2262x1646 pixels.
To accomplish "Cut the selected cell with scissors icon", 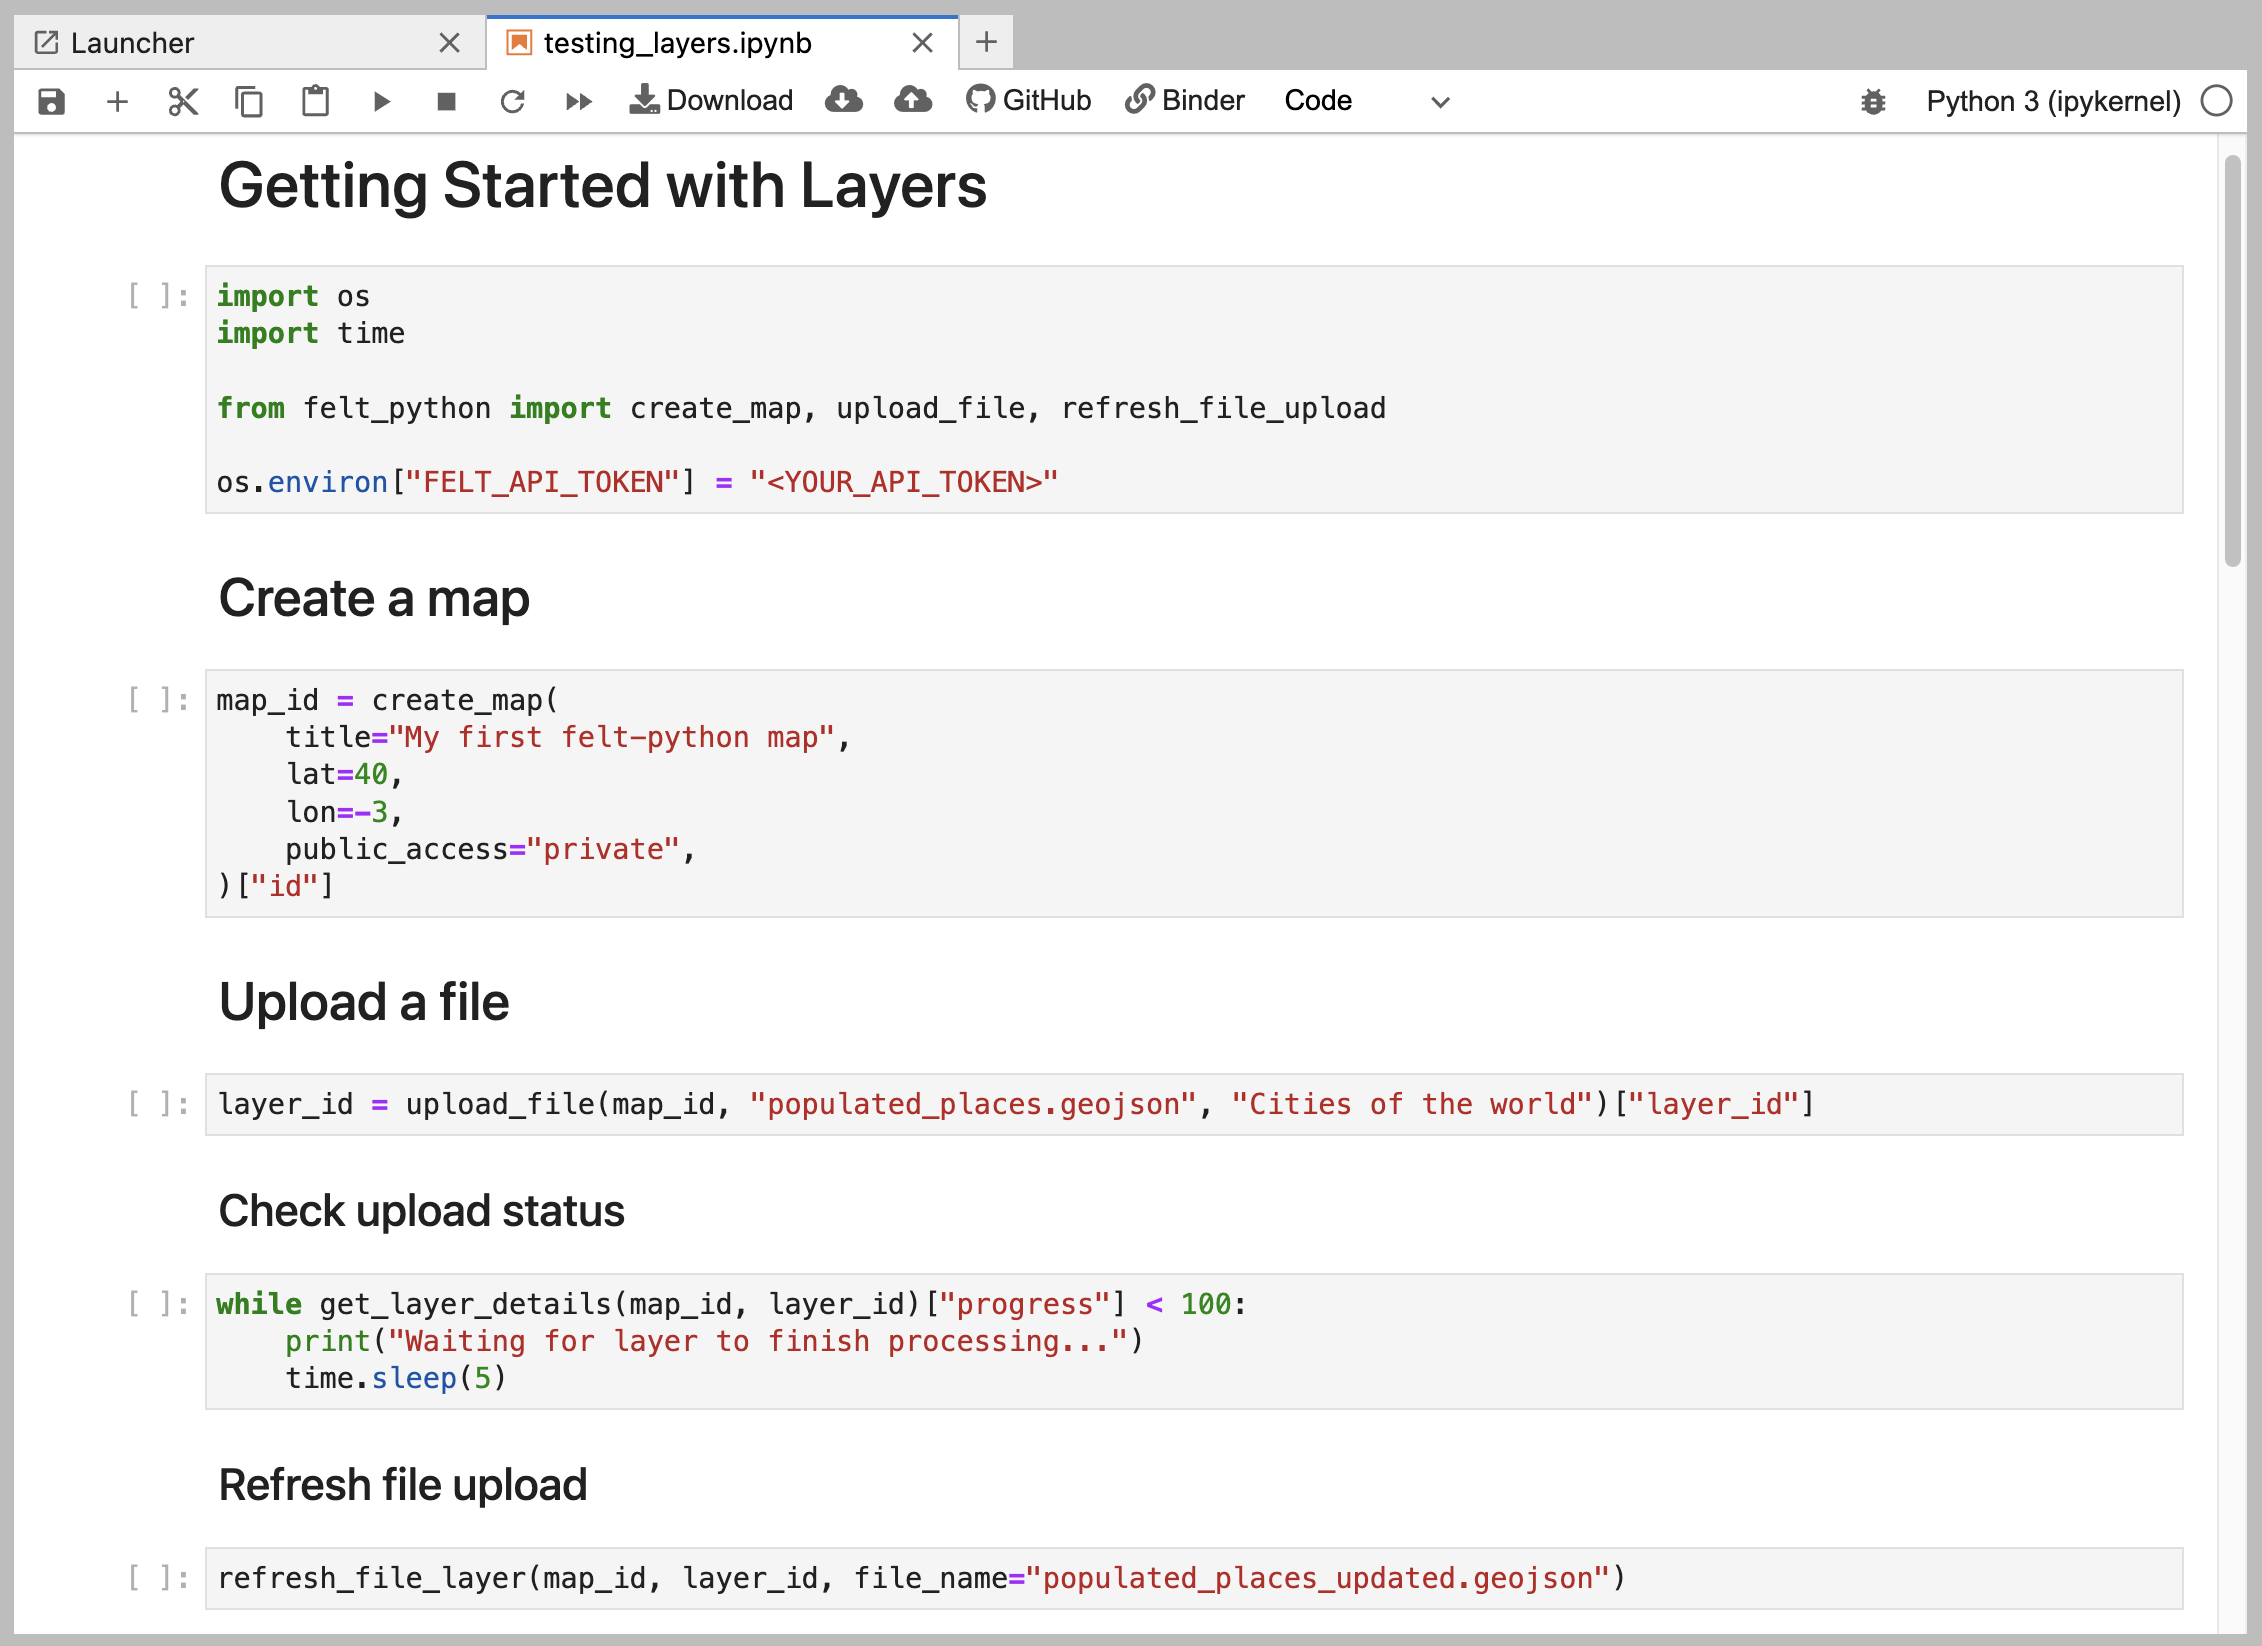I will pyautogui.click(x=183, y=101).
